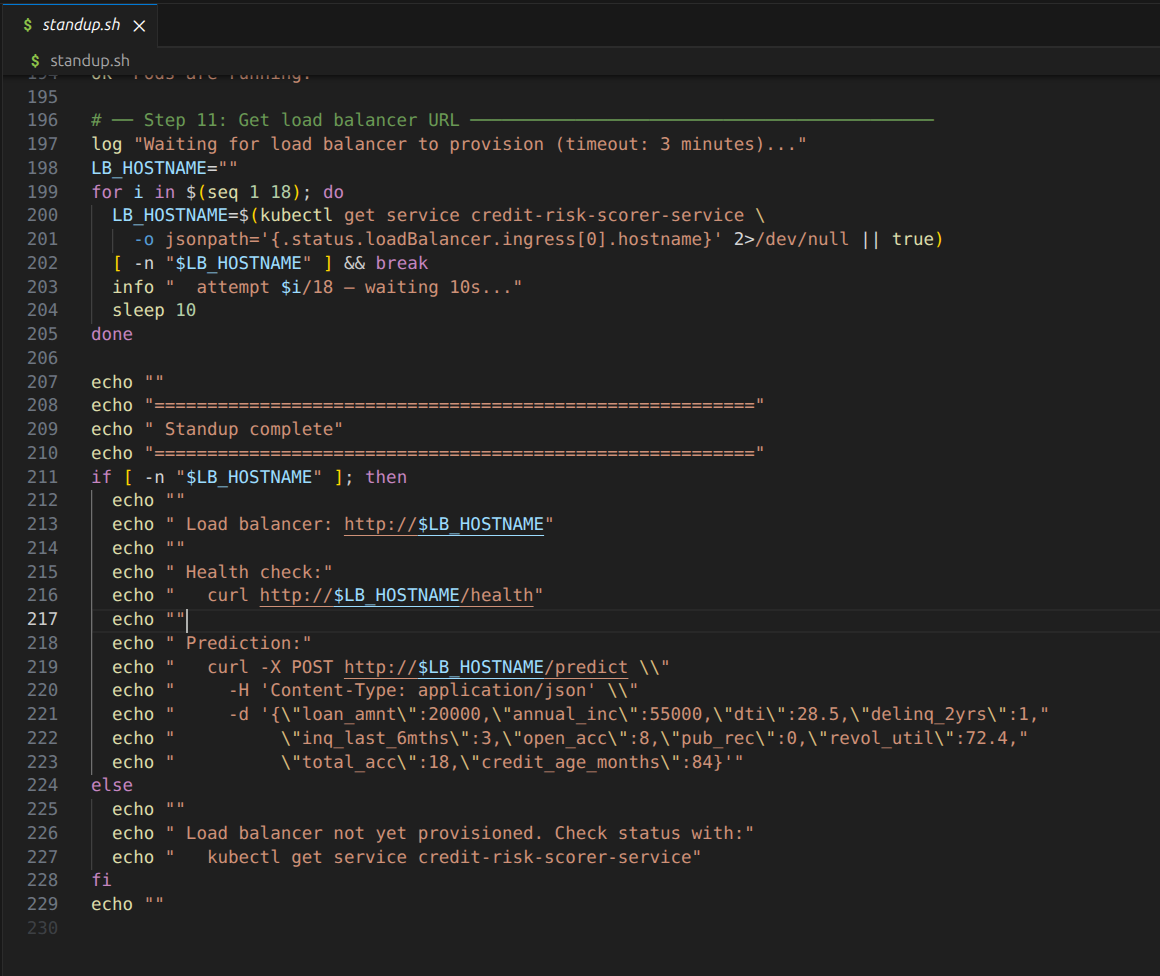Click the 'Health check:' echo string
This screenshot has height=976, width=1160.
click(249, 572)
